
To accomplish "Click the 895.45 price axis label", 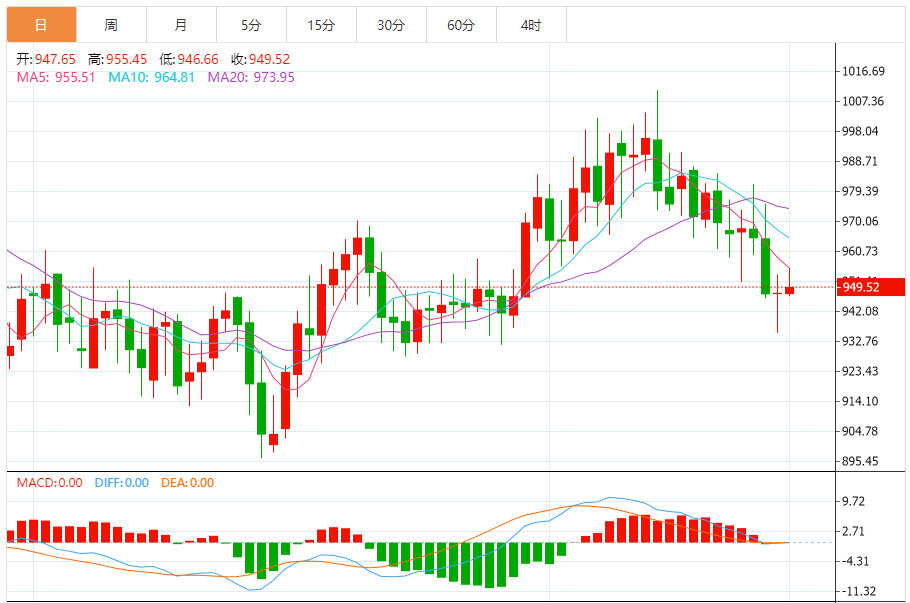I will coord(861,461).
